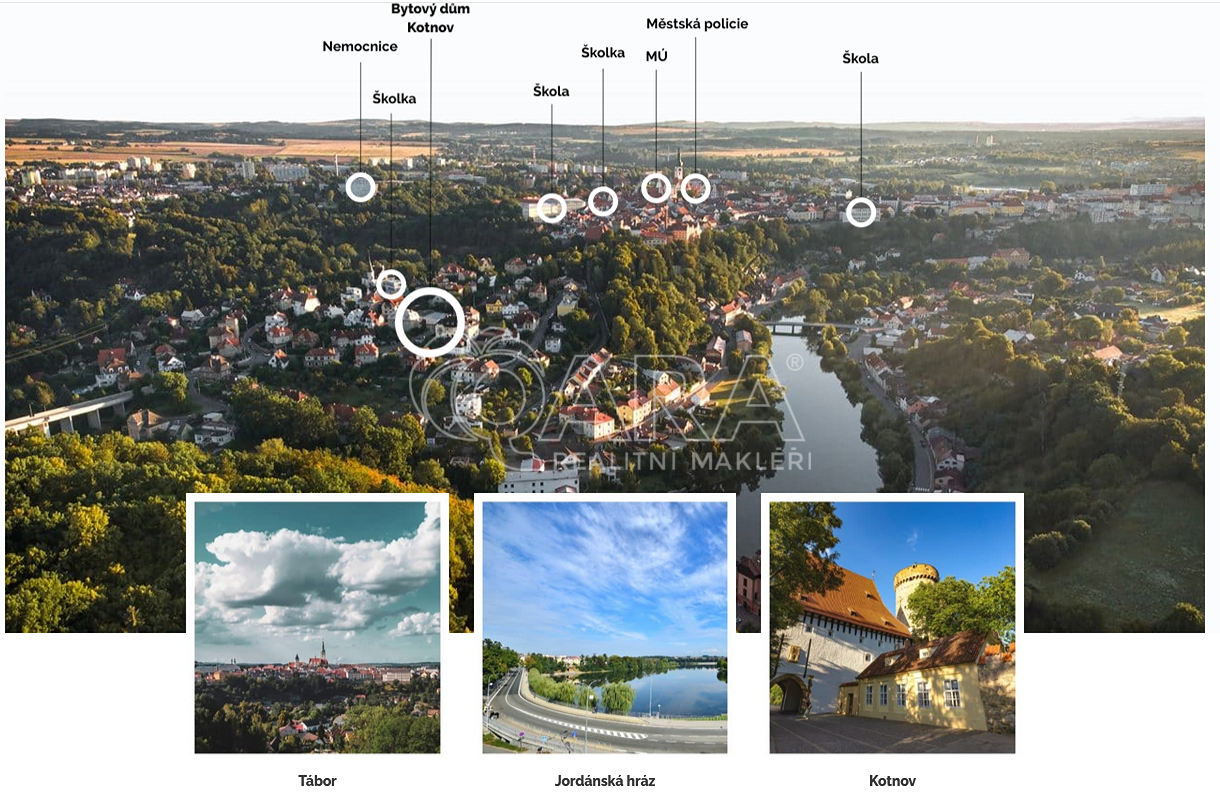Click the Kotnov caption below photo
The width and height of the screenshot is (1220, 796).
[892, 781]
